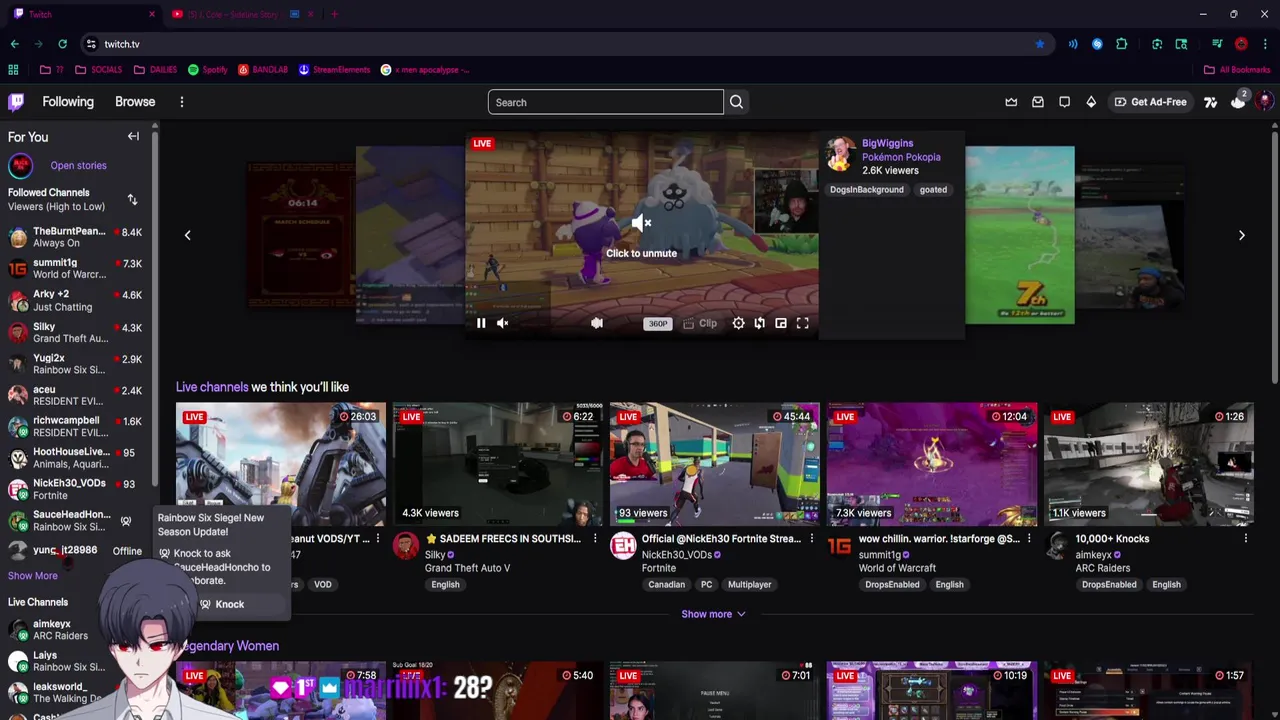Open the All Bookmarks folder

1237,70
